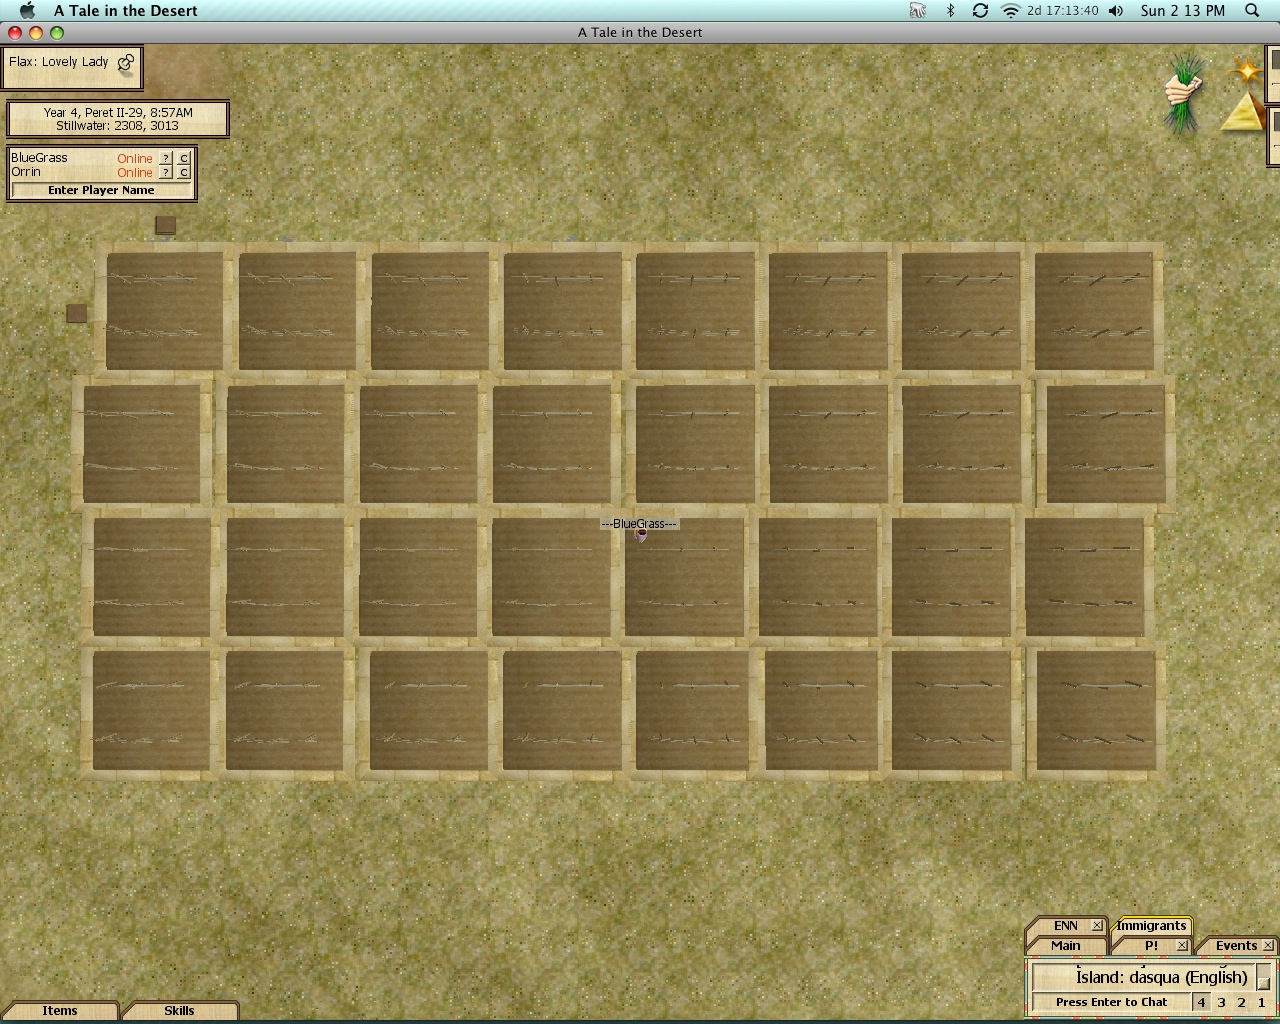Click the game date and time text

pos(118,112)
